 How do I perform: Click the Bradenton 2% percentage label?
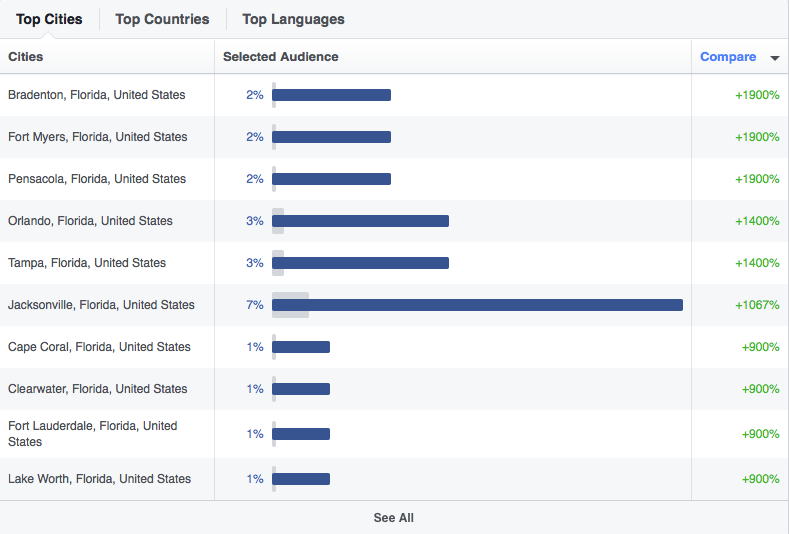coord(255,95)
